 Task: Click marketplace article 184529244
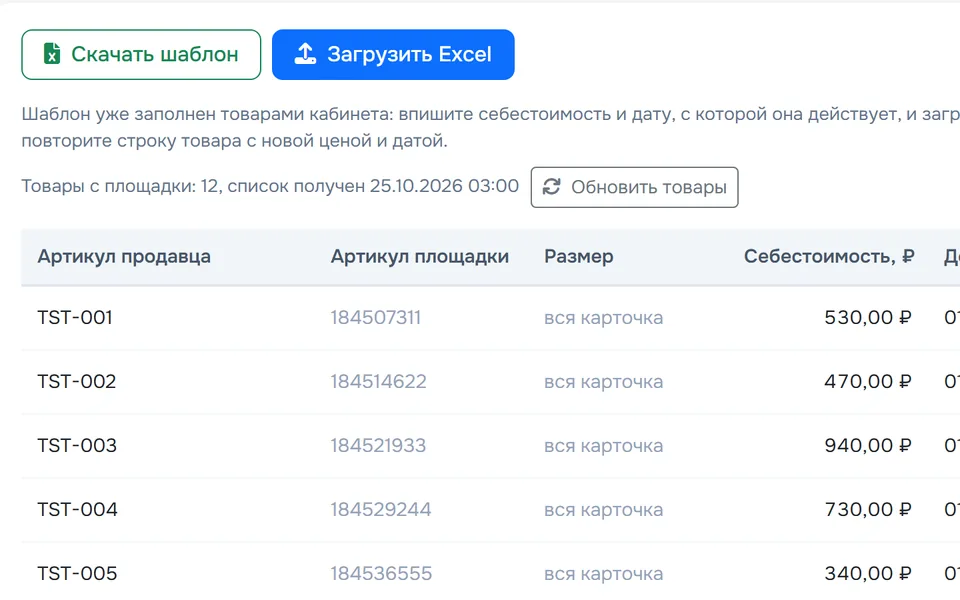point(381,509)
